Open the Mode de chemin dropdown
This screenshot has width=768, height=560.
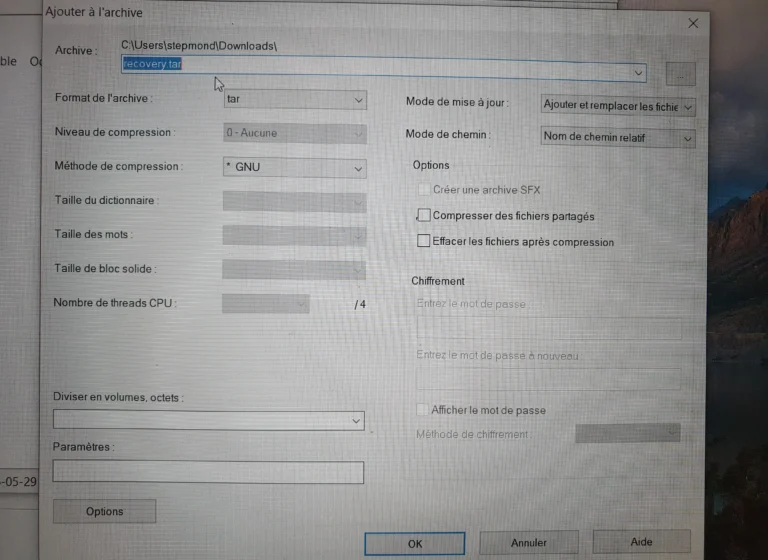pos(618,138)
